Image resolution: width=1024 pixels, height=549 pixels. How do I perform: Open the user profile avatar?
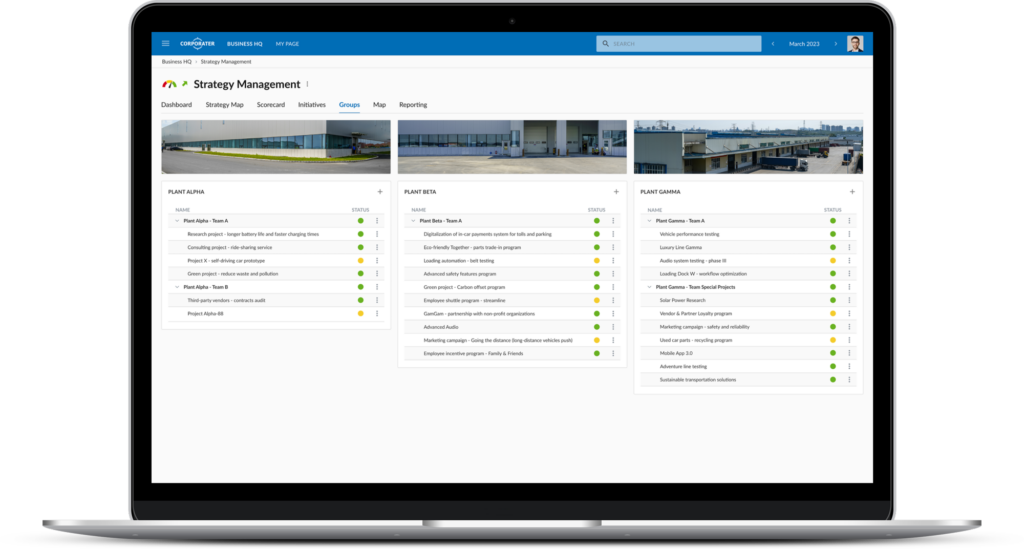tap(855, 44)
